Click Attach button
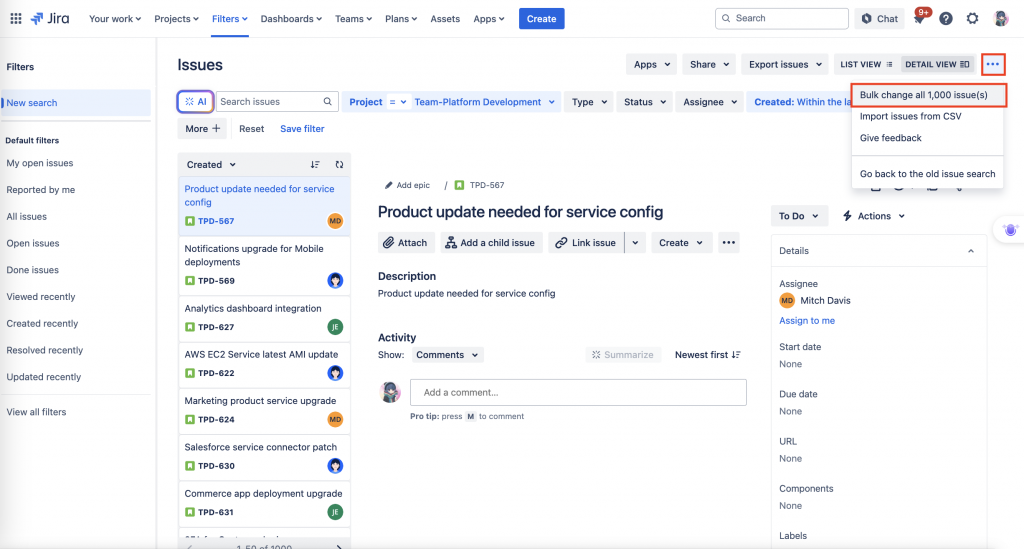 (x=405, y=242)
